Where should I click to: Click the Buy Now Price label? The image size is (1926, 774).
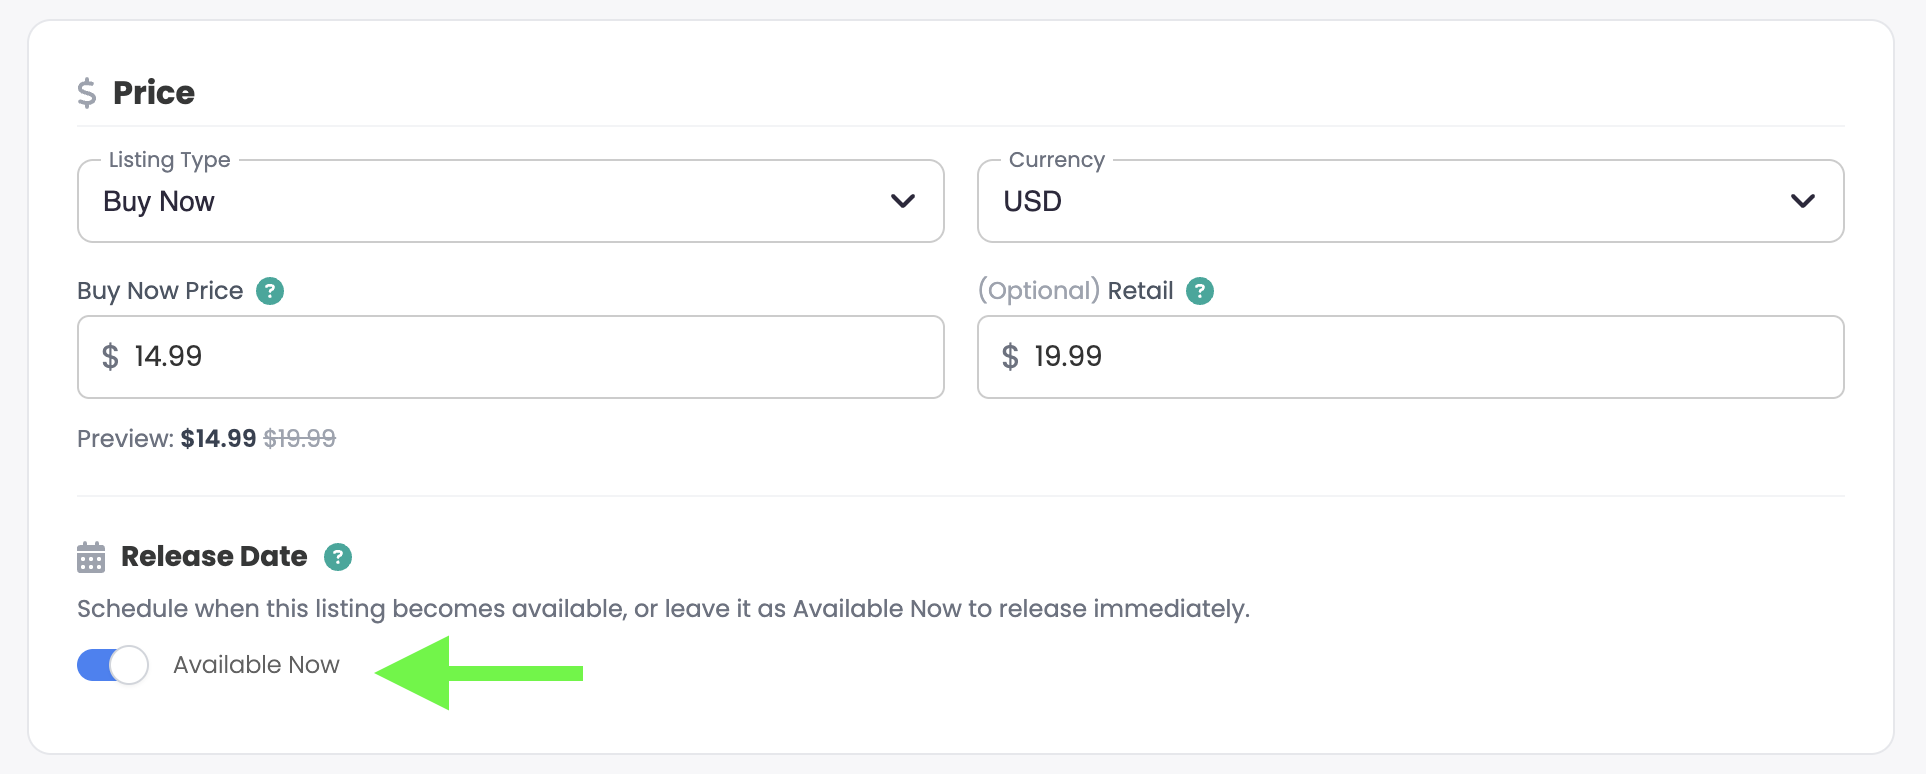click(160, 291)
